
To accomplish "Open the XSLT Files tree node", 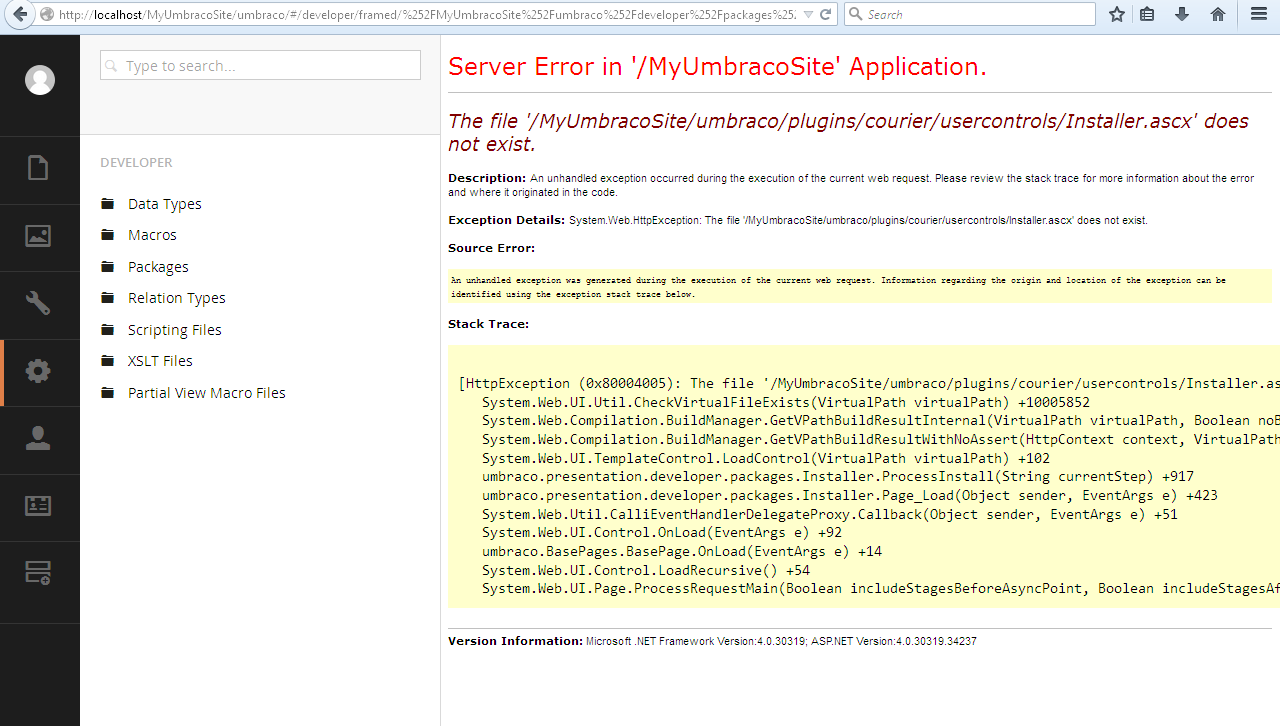I will [160, 361].
